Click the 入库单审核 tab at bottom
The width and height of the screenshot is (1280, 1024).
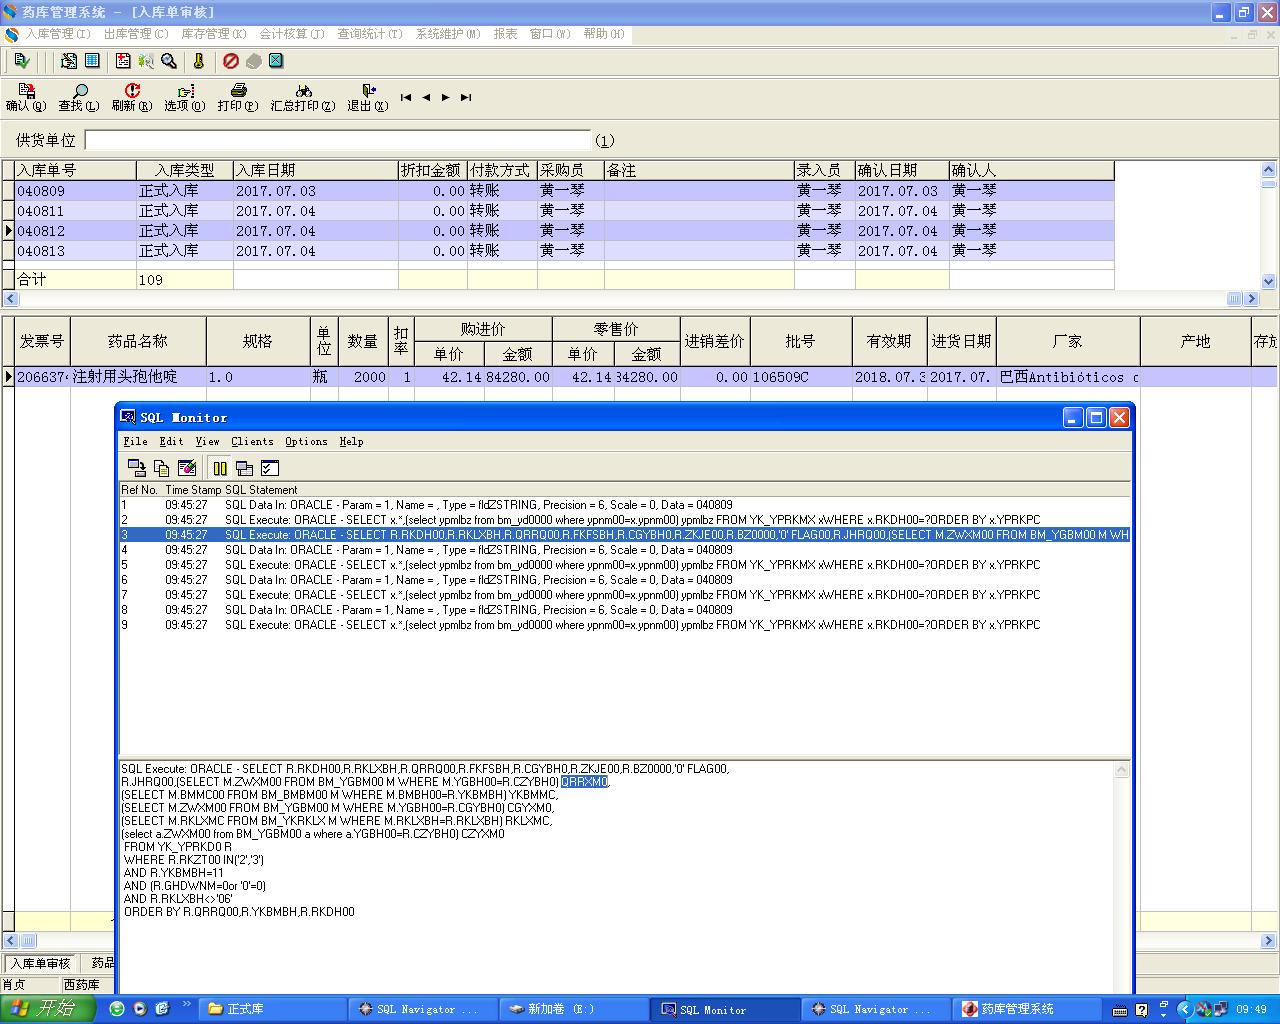41,963
